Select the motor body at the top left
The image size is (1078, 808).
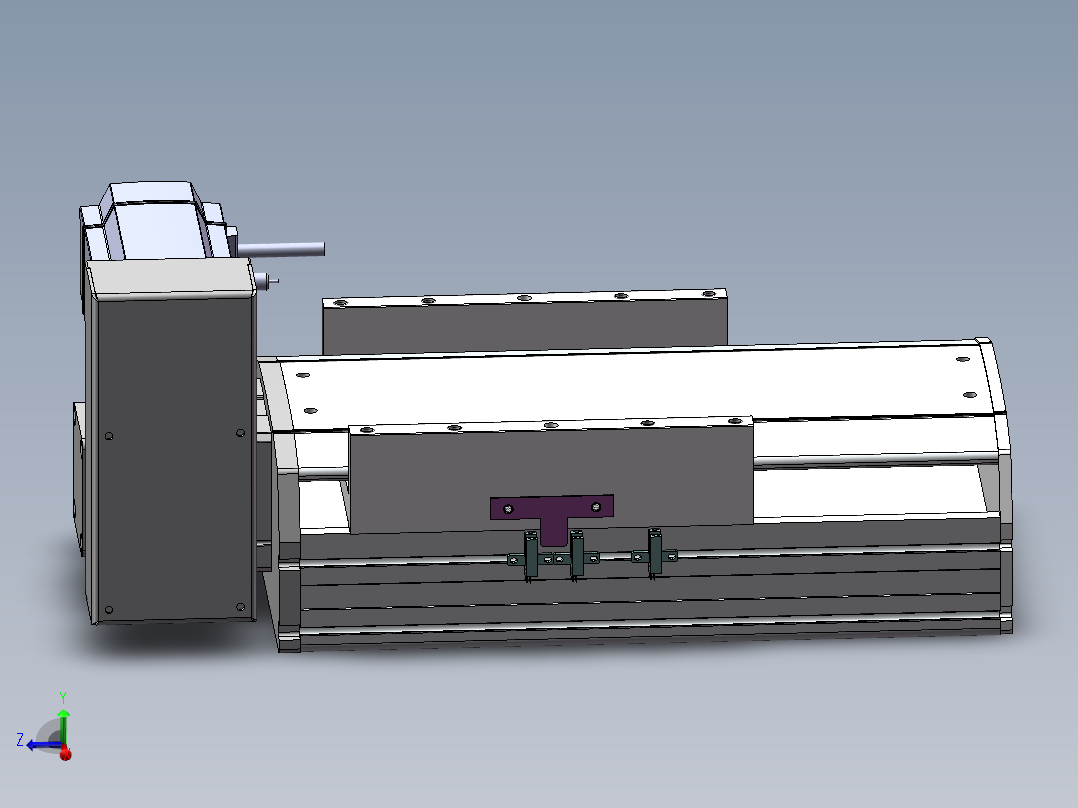click(157, 220)
